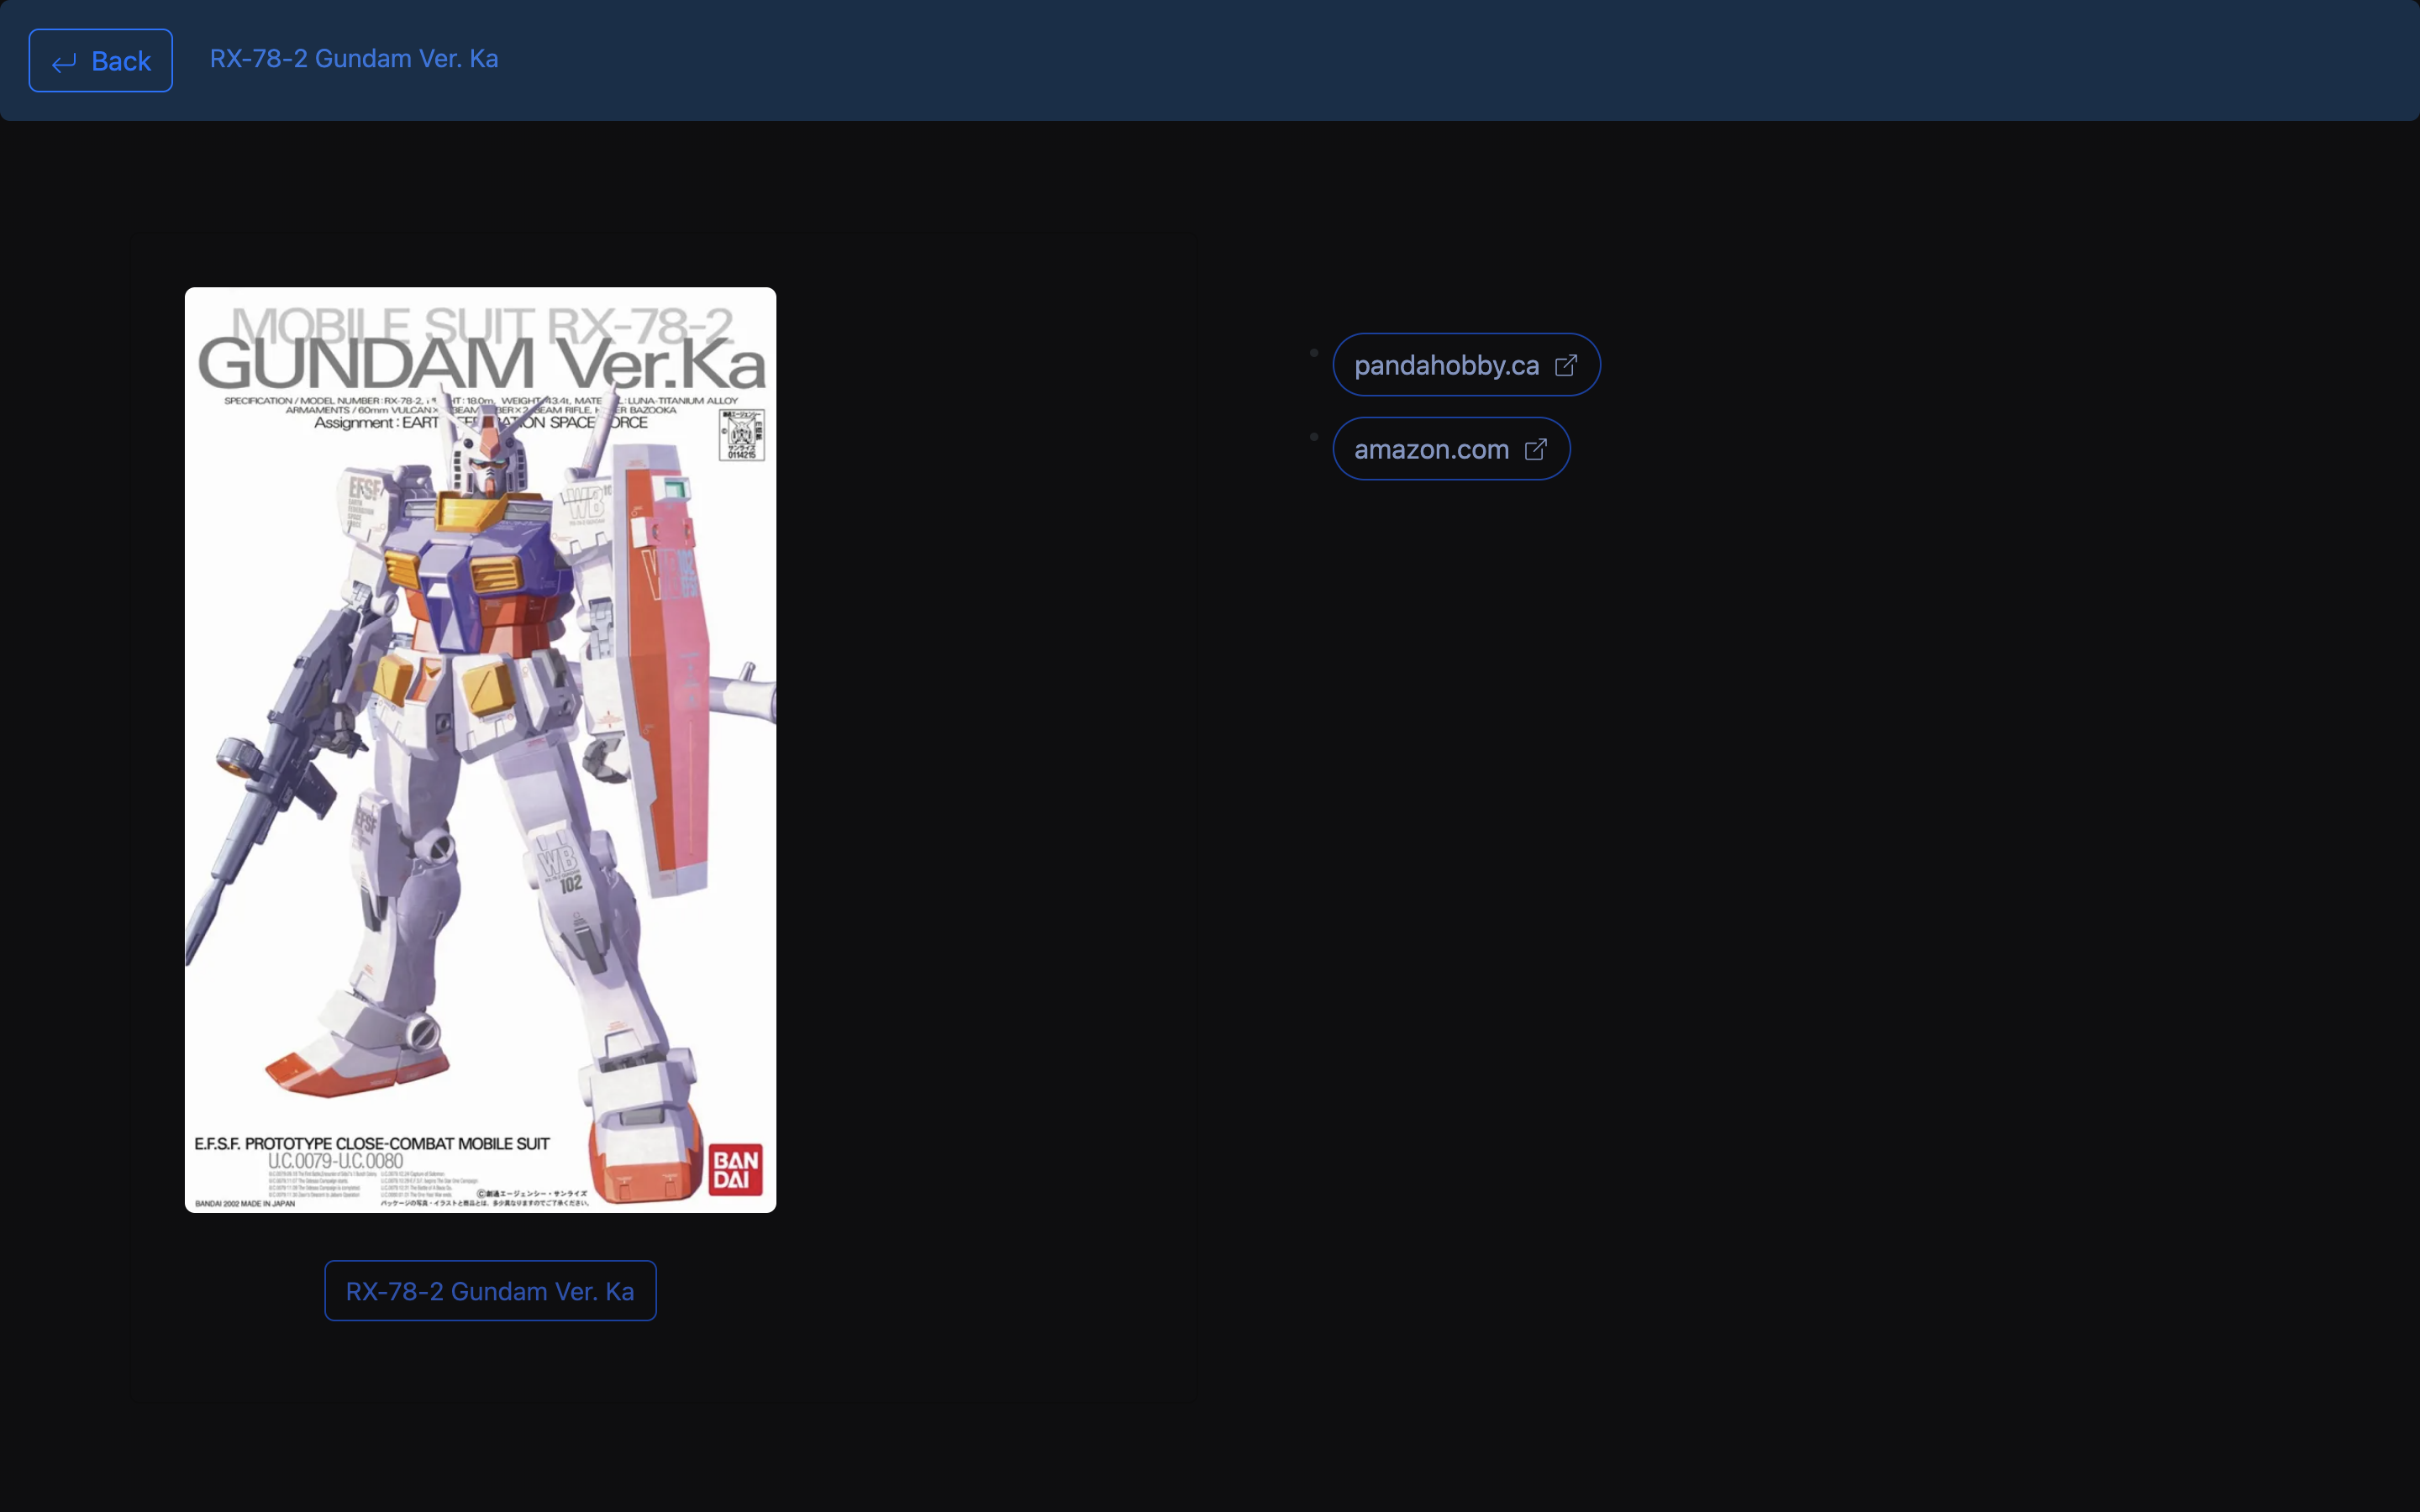Image resolution: width=2420 pixels, height=1512 pixels.
Task: Click the external link icon beside amazon.com
Action: [1536, 450]
